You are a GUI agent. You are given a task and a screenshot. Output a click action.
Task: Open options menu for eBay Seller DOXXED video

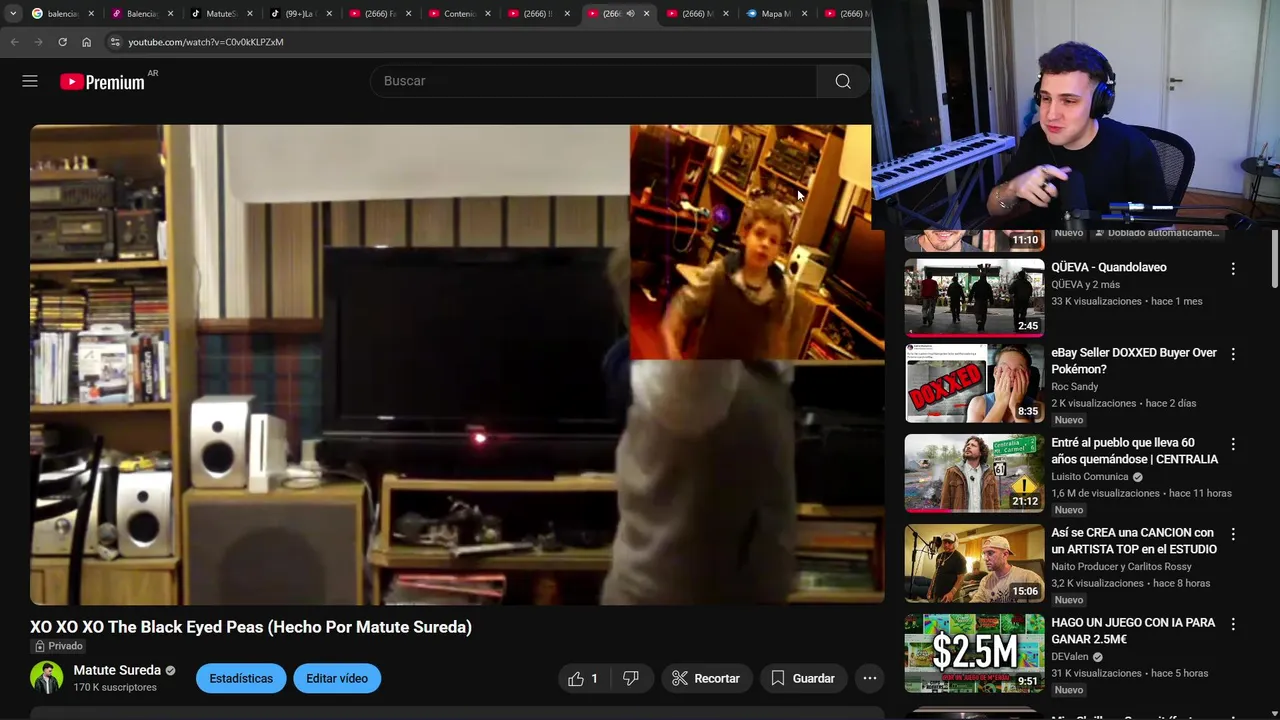coord(1233,354)
